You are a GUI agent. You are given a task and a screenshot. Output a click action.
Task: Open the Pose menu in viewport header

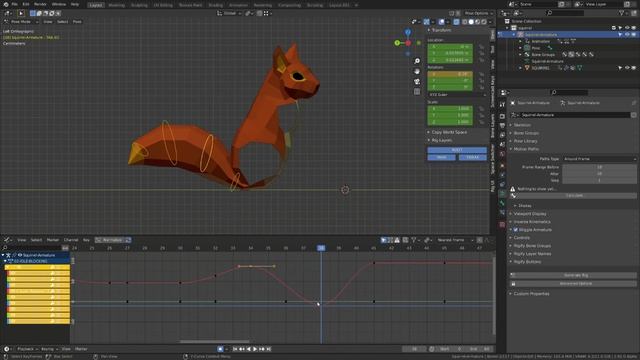tap(77, 22)
